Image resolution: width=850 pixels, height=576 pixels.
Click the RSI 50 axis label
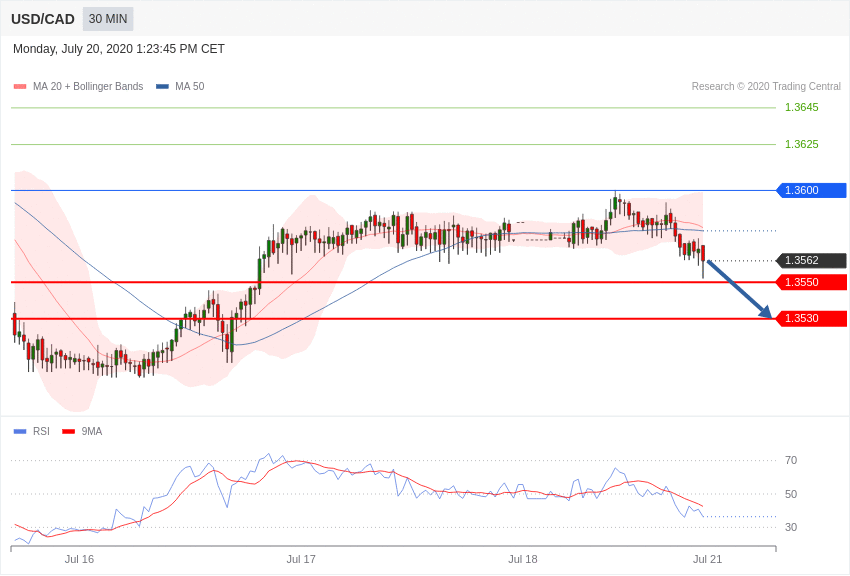(x=791, y=494)
